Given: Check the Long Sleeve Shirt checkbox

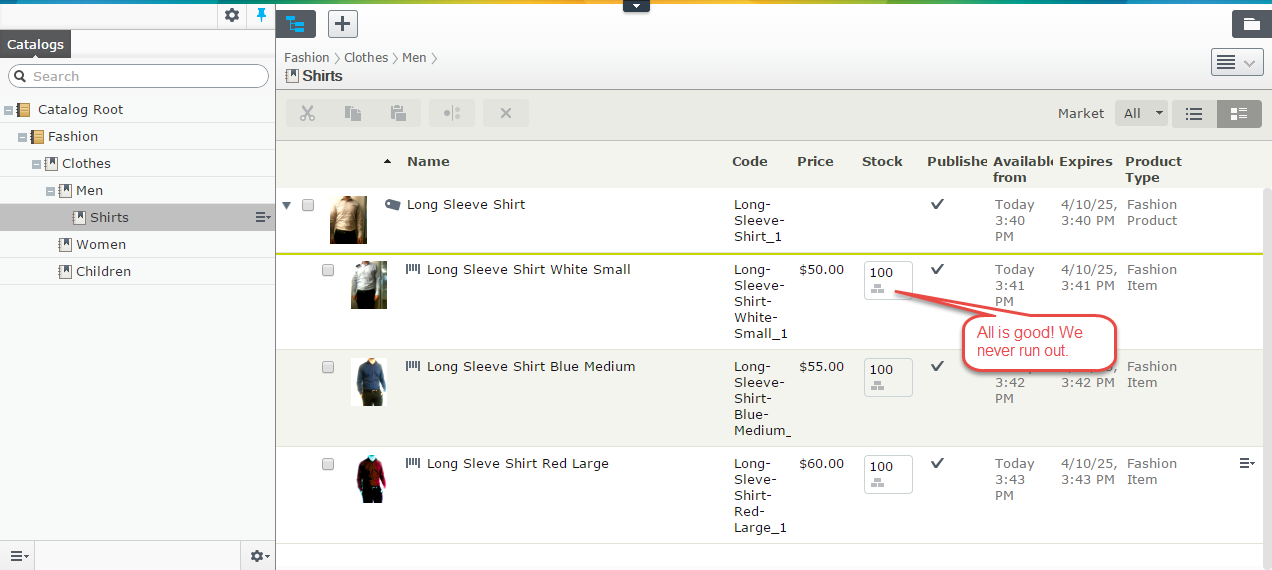Looking at the screenshot, I should coord(308,205).
